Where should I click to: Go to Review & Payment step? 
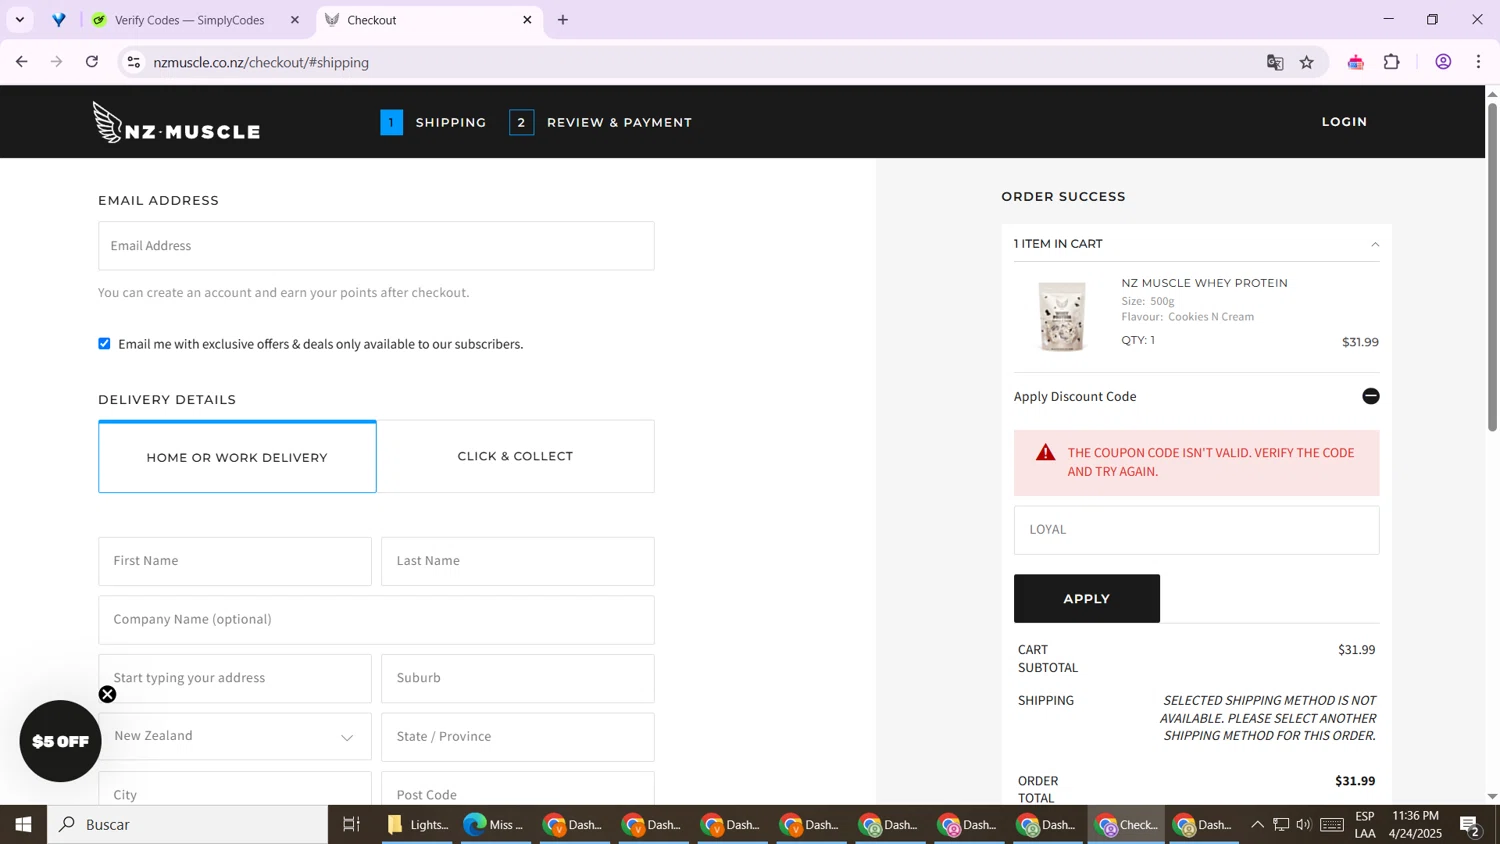(601, 122)
